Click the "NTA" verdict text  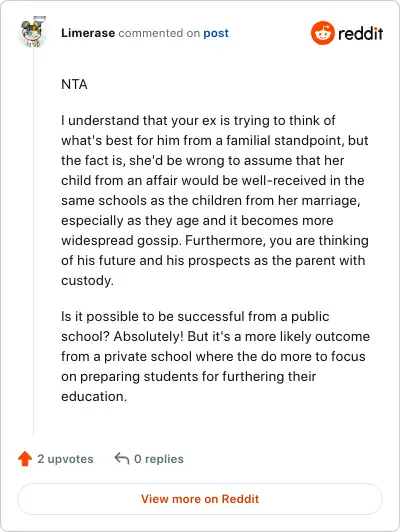(74, 84)
